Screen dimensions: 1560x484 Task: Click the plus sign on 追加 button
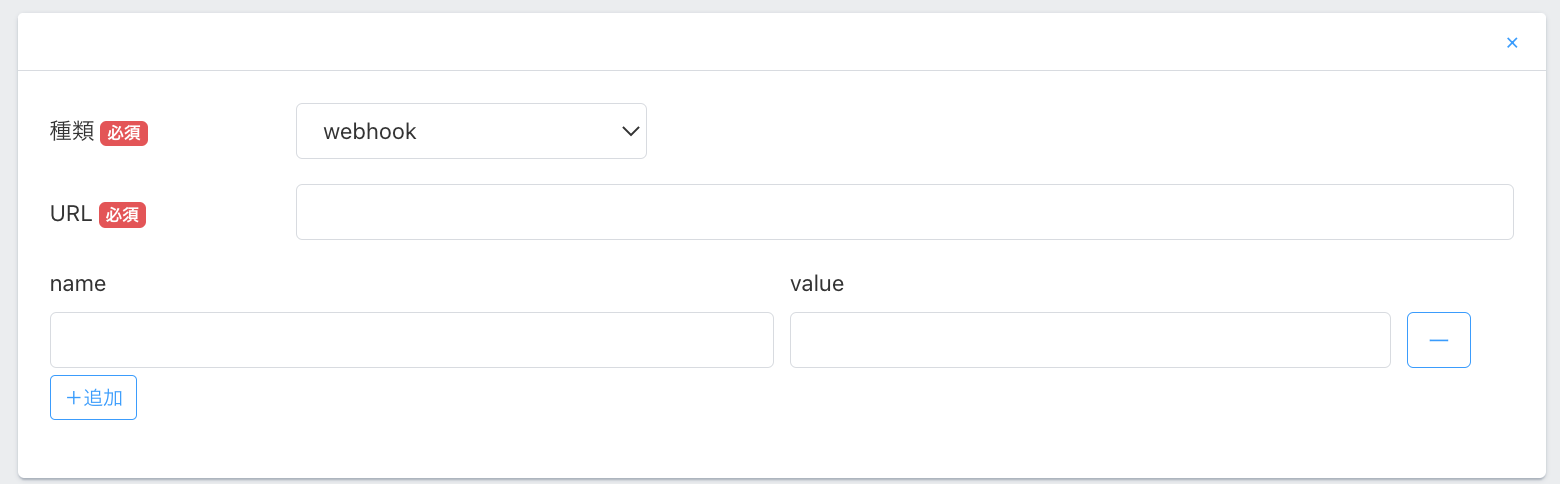[x=73, y=398]
